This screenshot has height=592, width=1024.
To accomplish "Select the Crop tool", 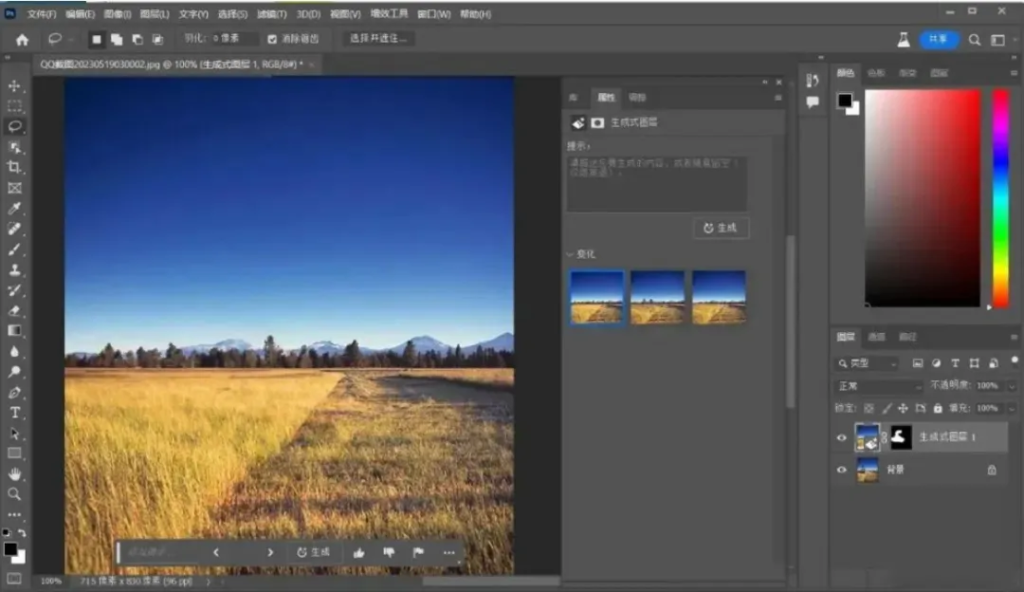I will (14, 167).
